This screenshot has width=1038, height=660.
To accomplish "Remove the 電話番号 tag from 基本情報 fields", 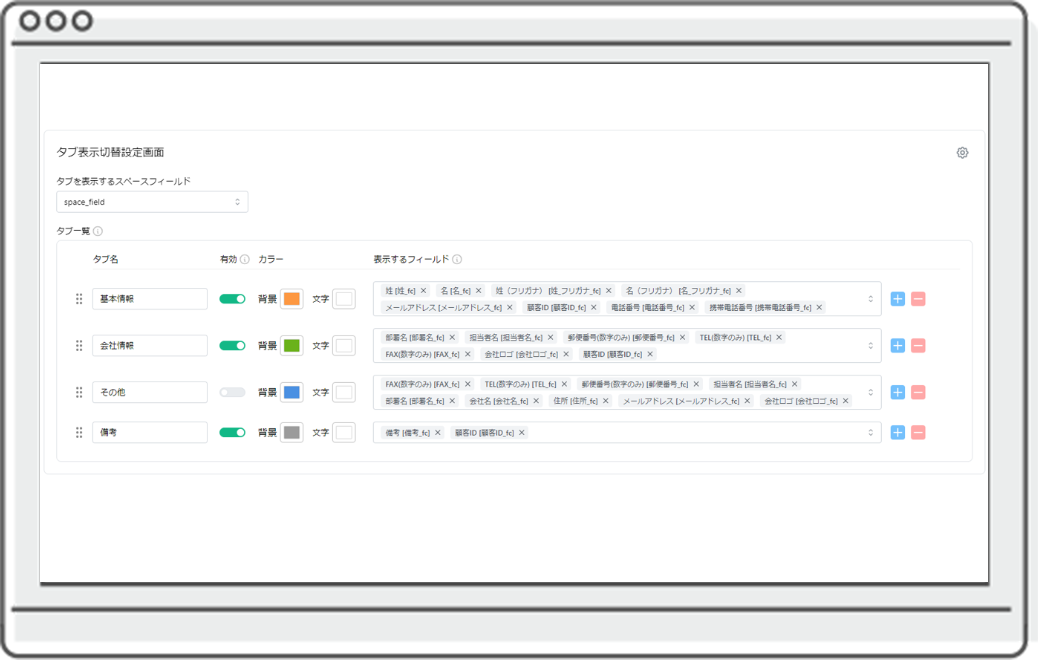I will point(692,308).
